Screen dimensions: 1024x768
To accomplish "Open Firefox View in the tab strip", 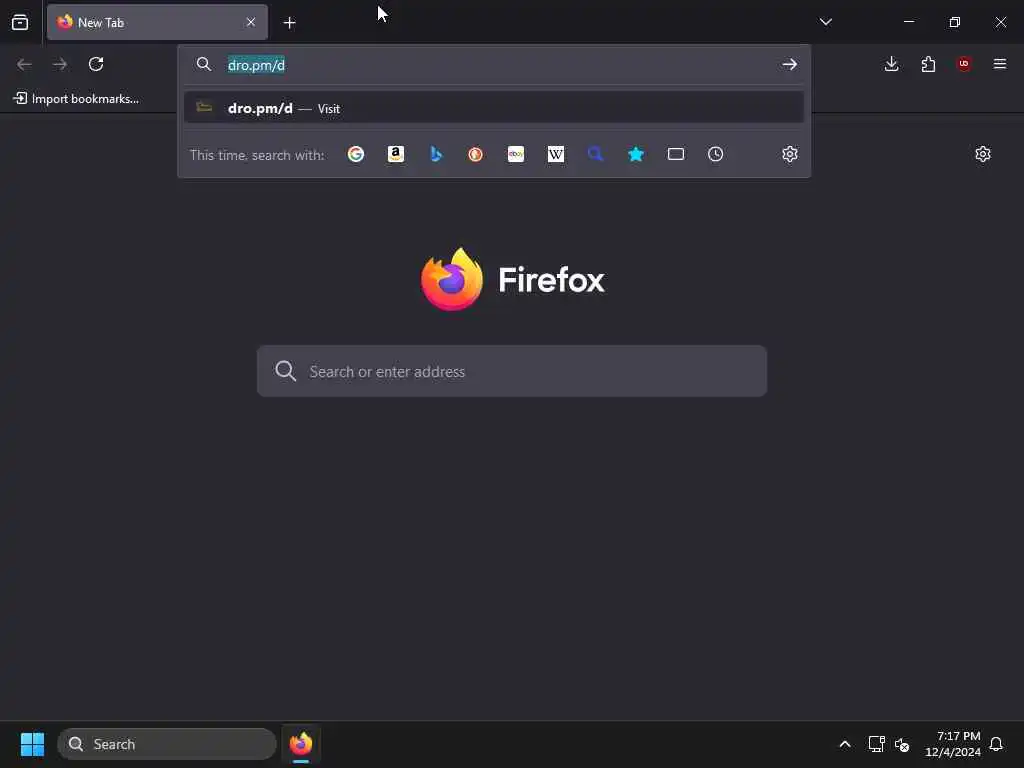I will [x=20, y=22].
